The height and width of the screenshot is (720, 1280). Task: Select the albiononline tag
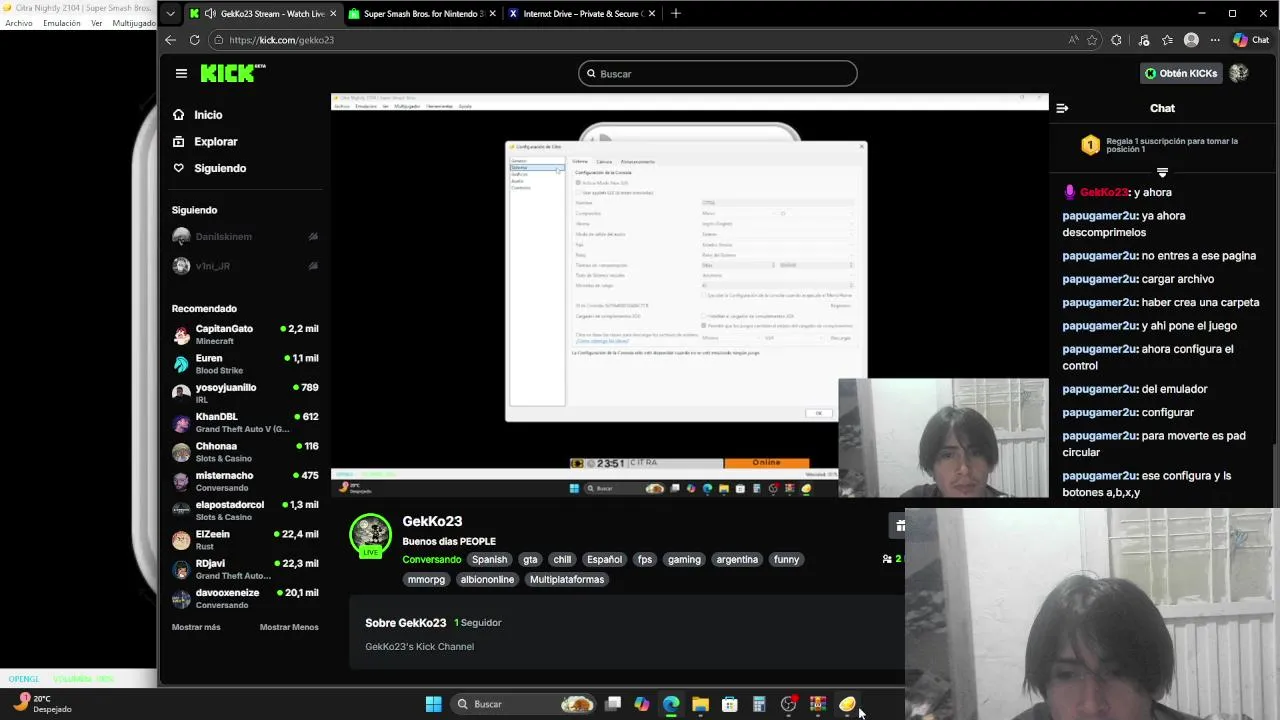click(x=488, y=580)
